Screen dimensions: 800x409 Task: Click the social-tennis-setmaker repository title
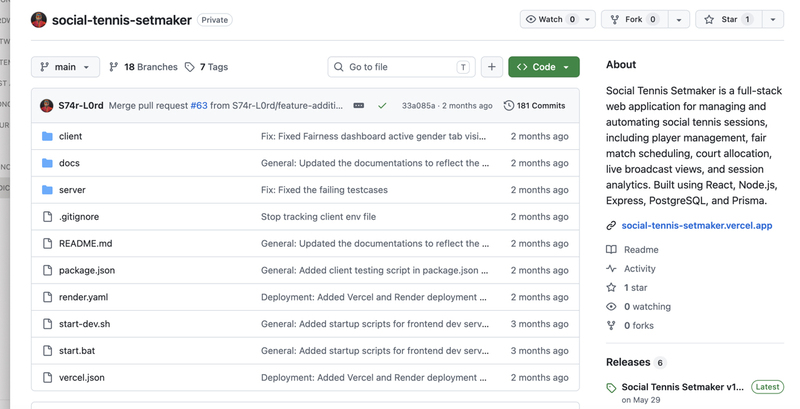coord(122,20)
